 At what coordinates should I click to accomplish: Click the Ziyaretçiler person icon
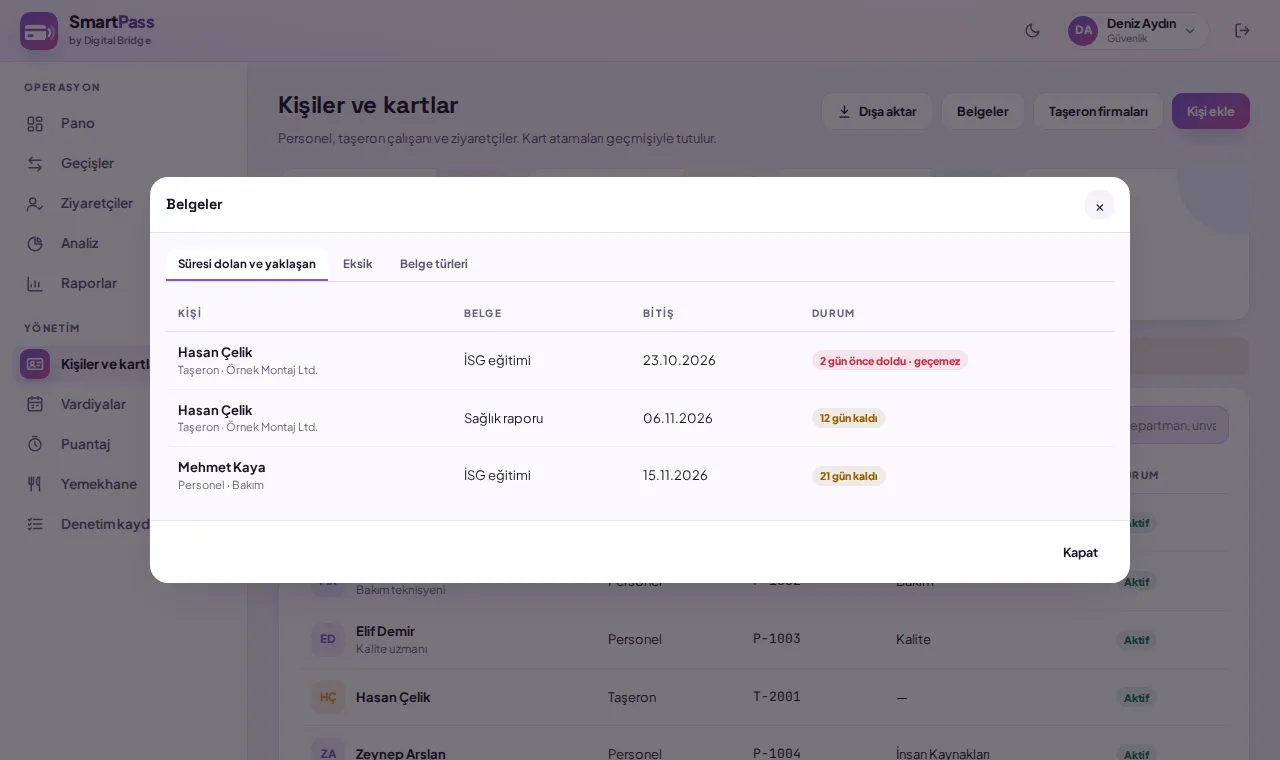point(35,204)
